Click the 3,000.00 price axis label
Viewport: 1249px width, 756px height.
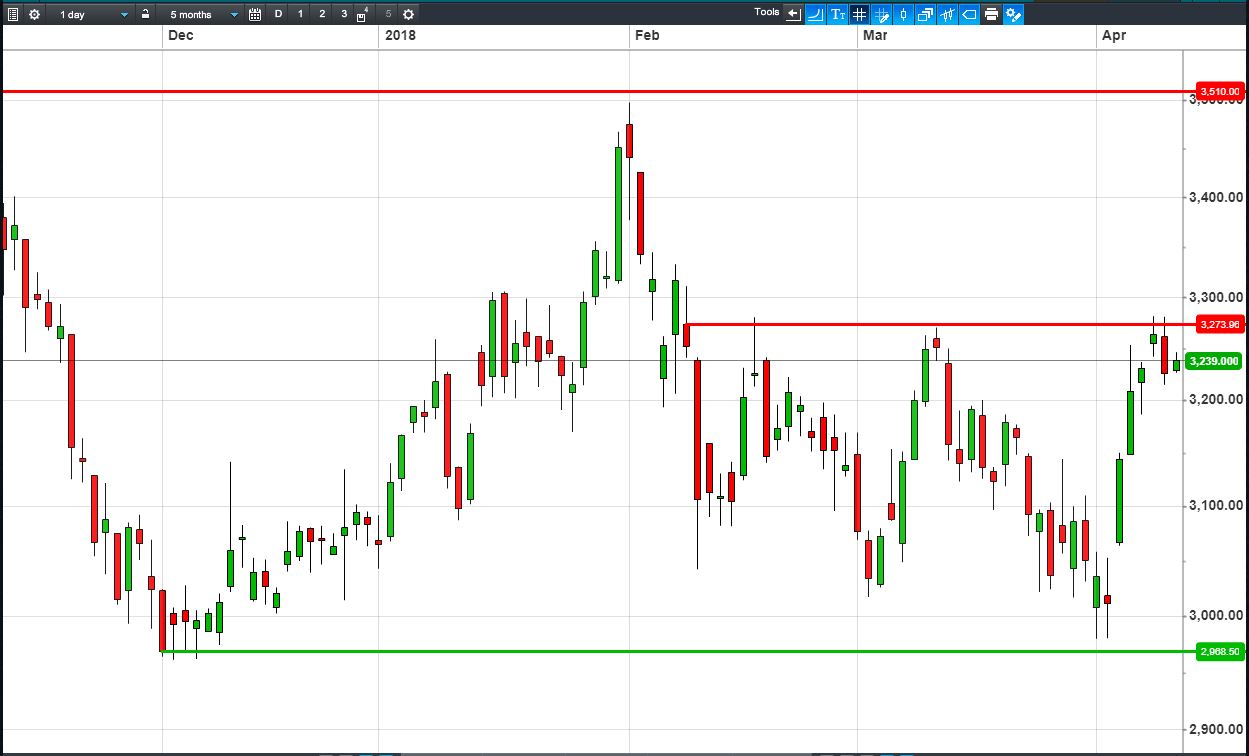click(1215, 615)
